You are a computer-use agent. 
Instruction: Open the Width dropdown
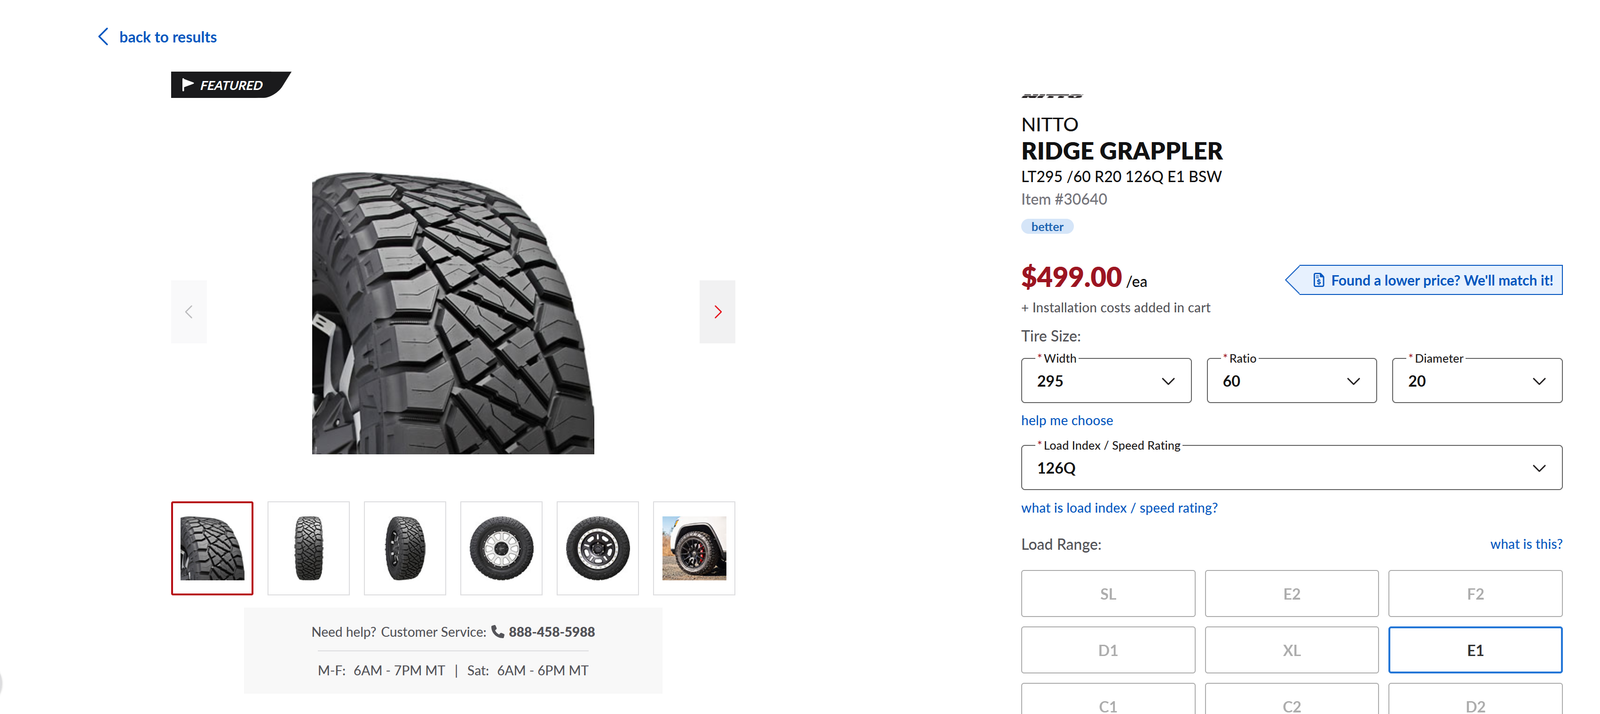[x=1105, y=381]
